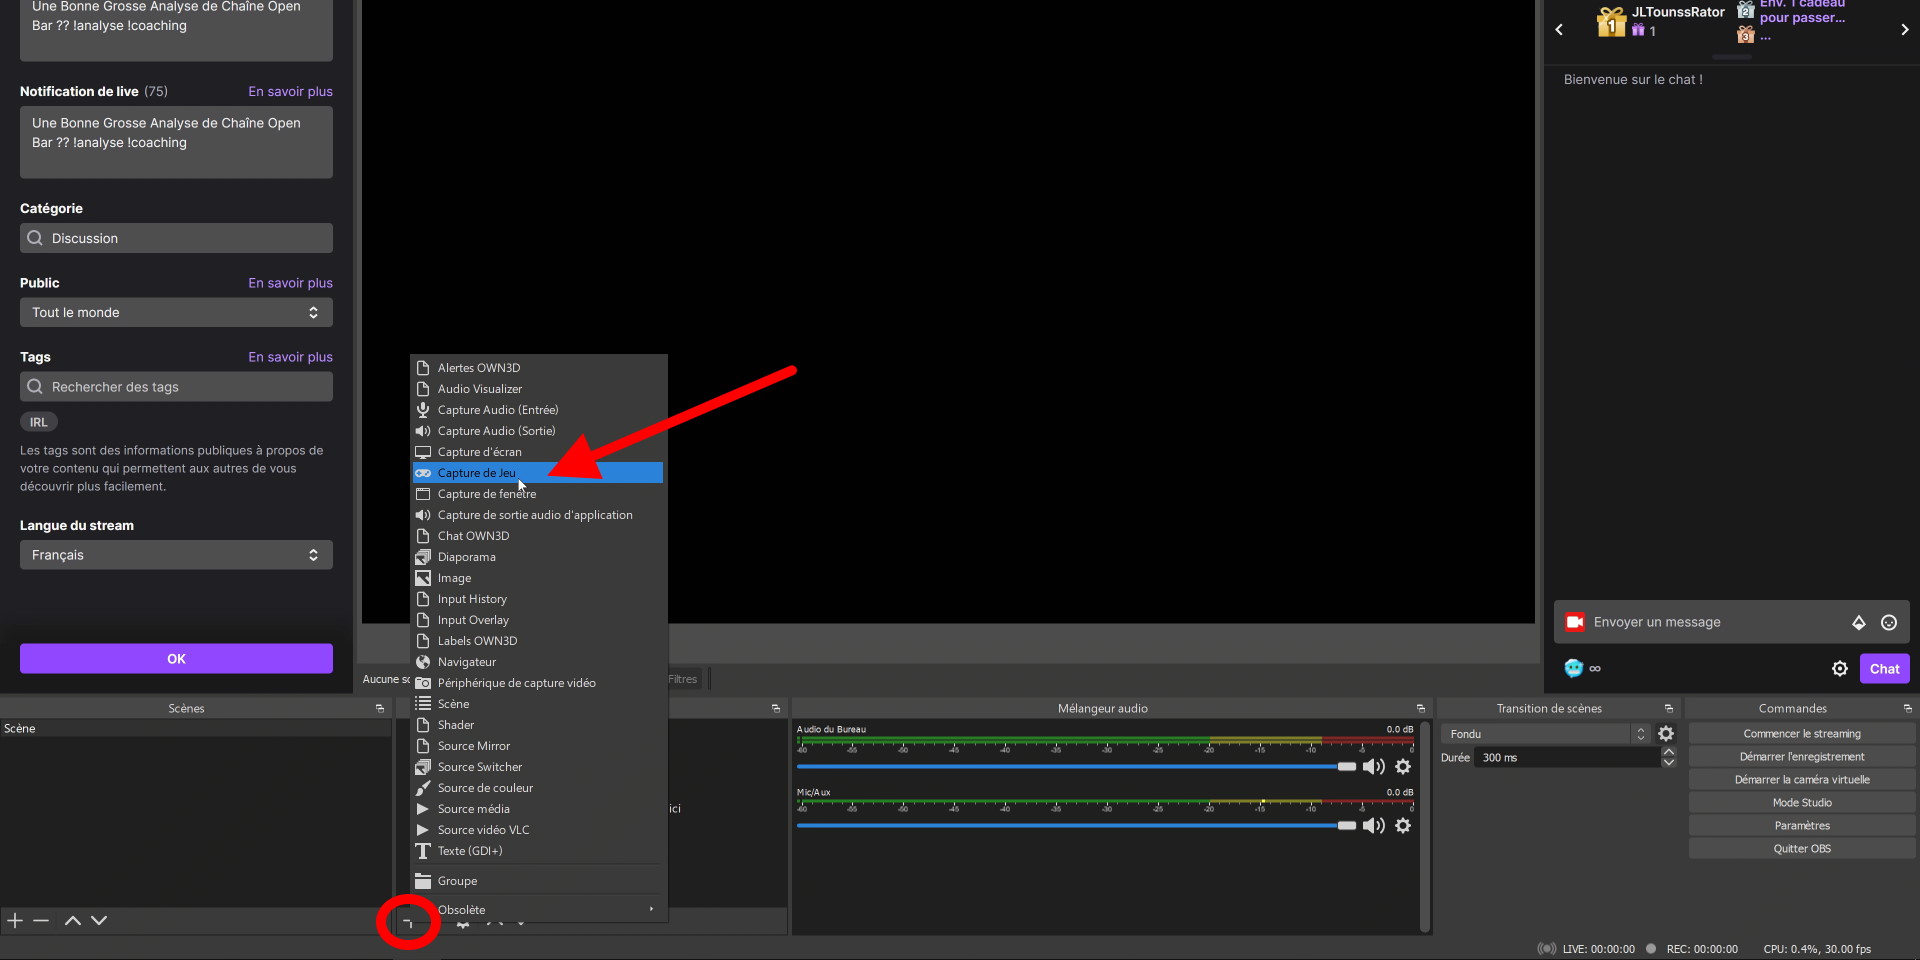The height and width of the screenshot is (960, 1920).
Task: Open the 'Tout le monde' audience dropdown
Action: [176, 312]
